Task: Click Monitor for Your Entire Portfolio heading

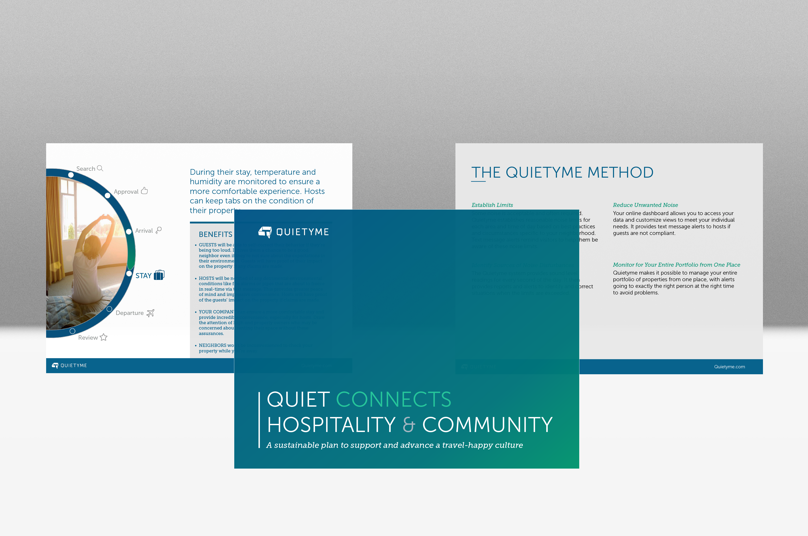Action: [676, 265]
